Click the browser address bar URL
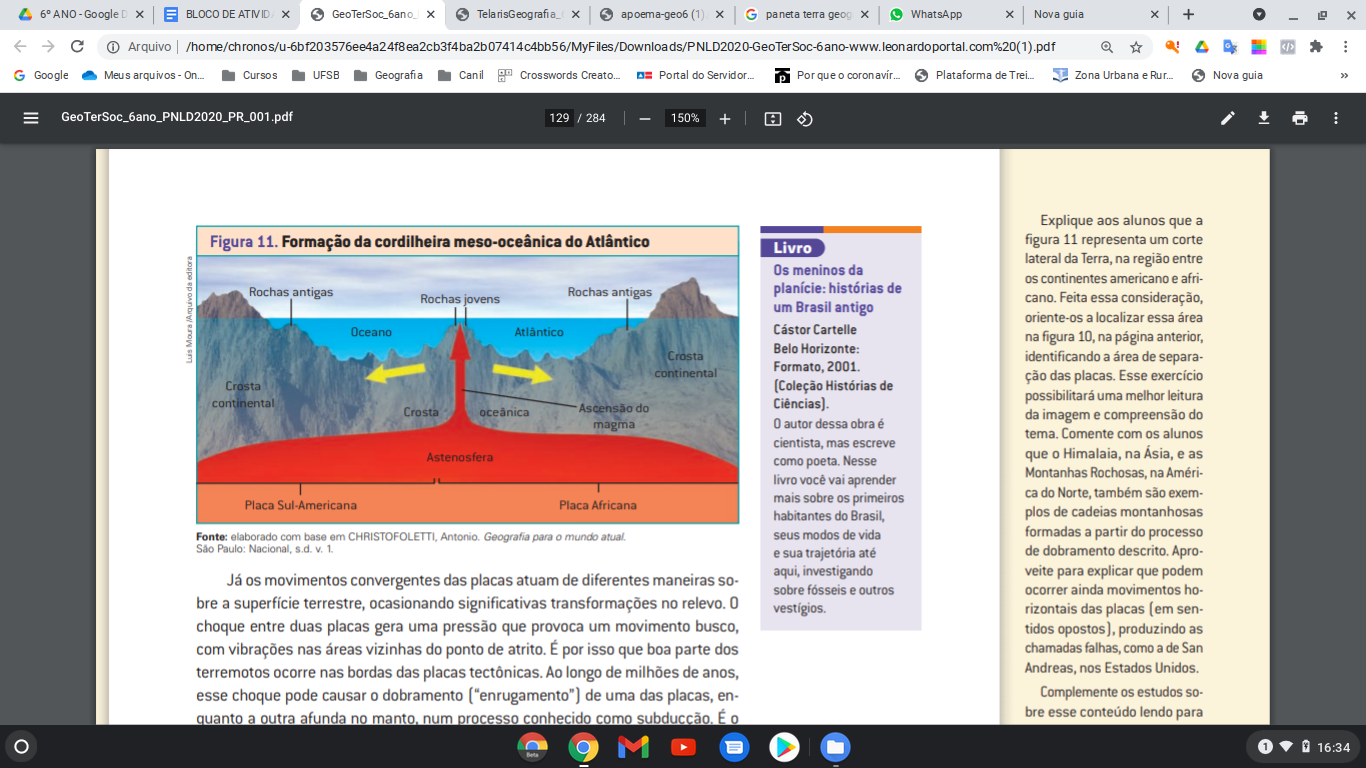 [x=620, y=47]
